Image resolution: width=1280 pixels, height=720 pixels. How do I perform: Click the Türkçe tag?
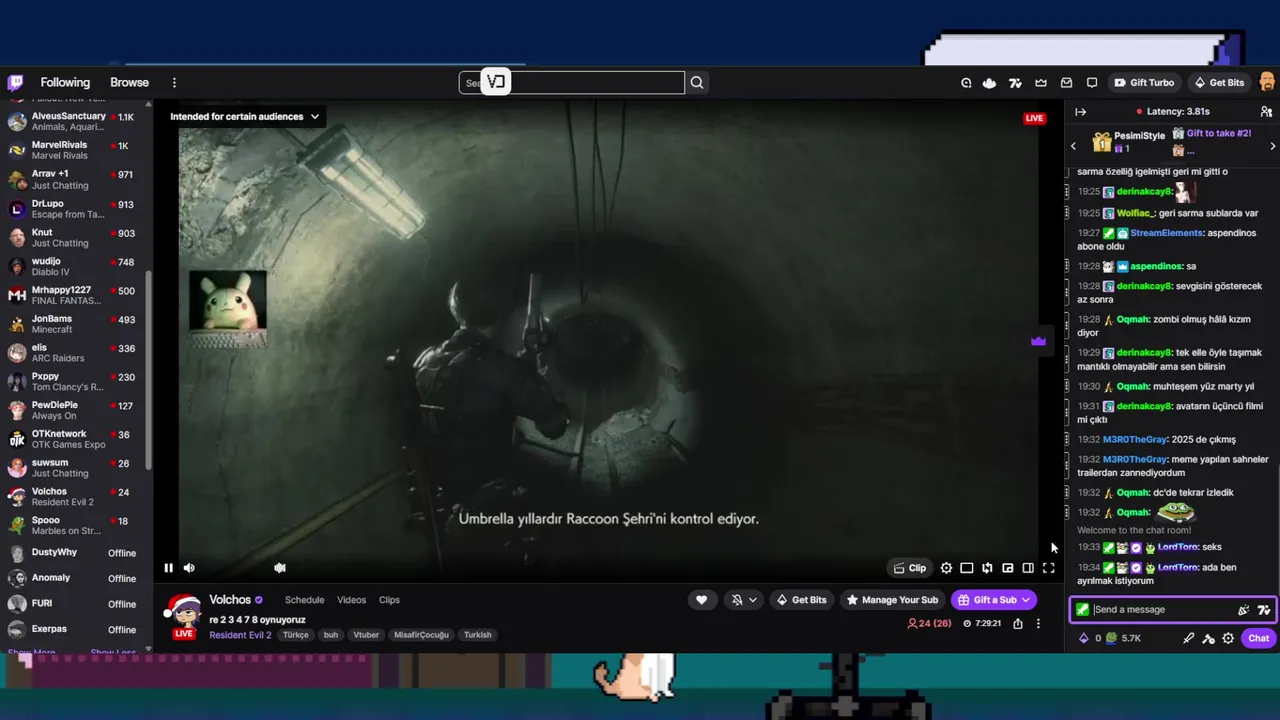[x=296, y=635]
